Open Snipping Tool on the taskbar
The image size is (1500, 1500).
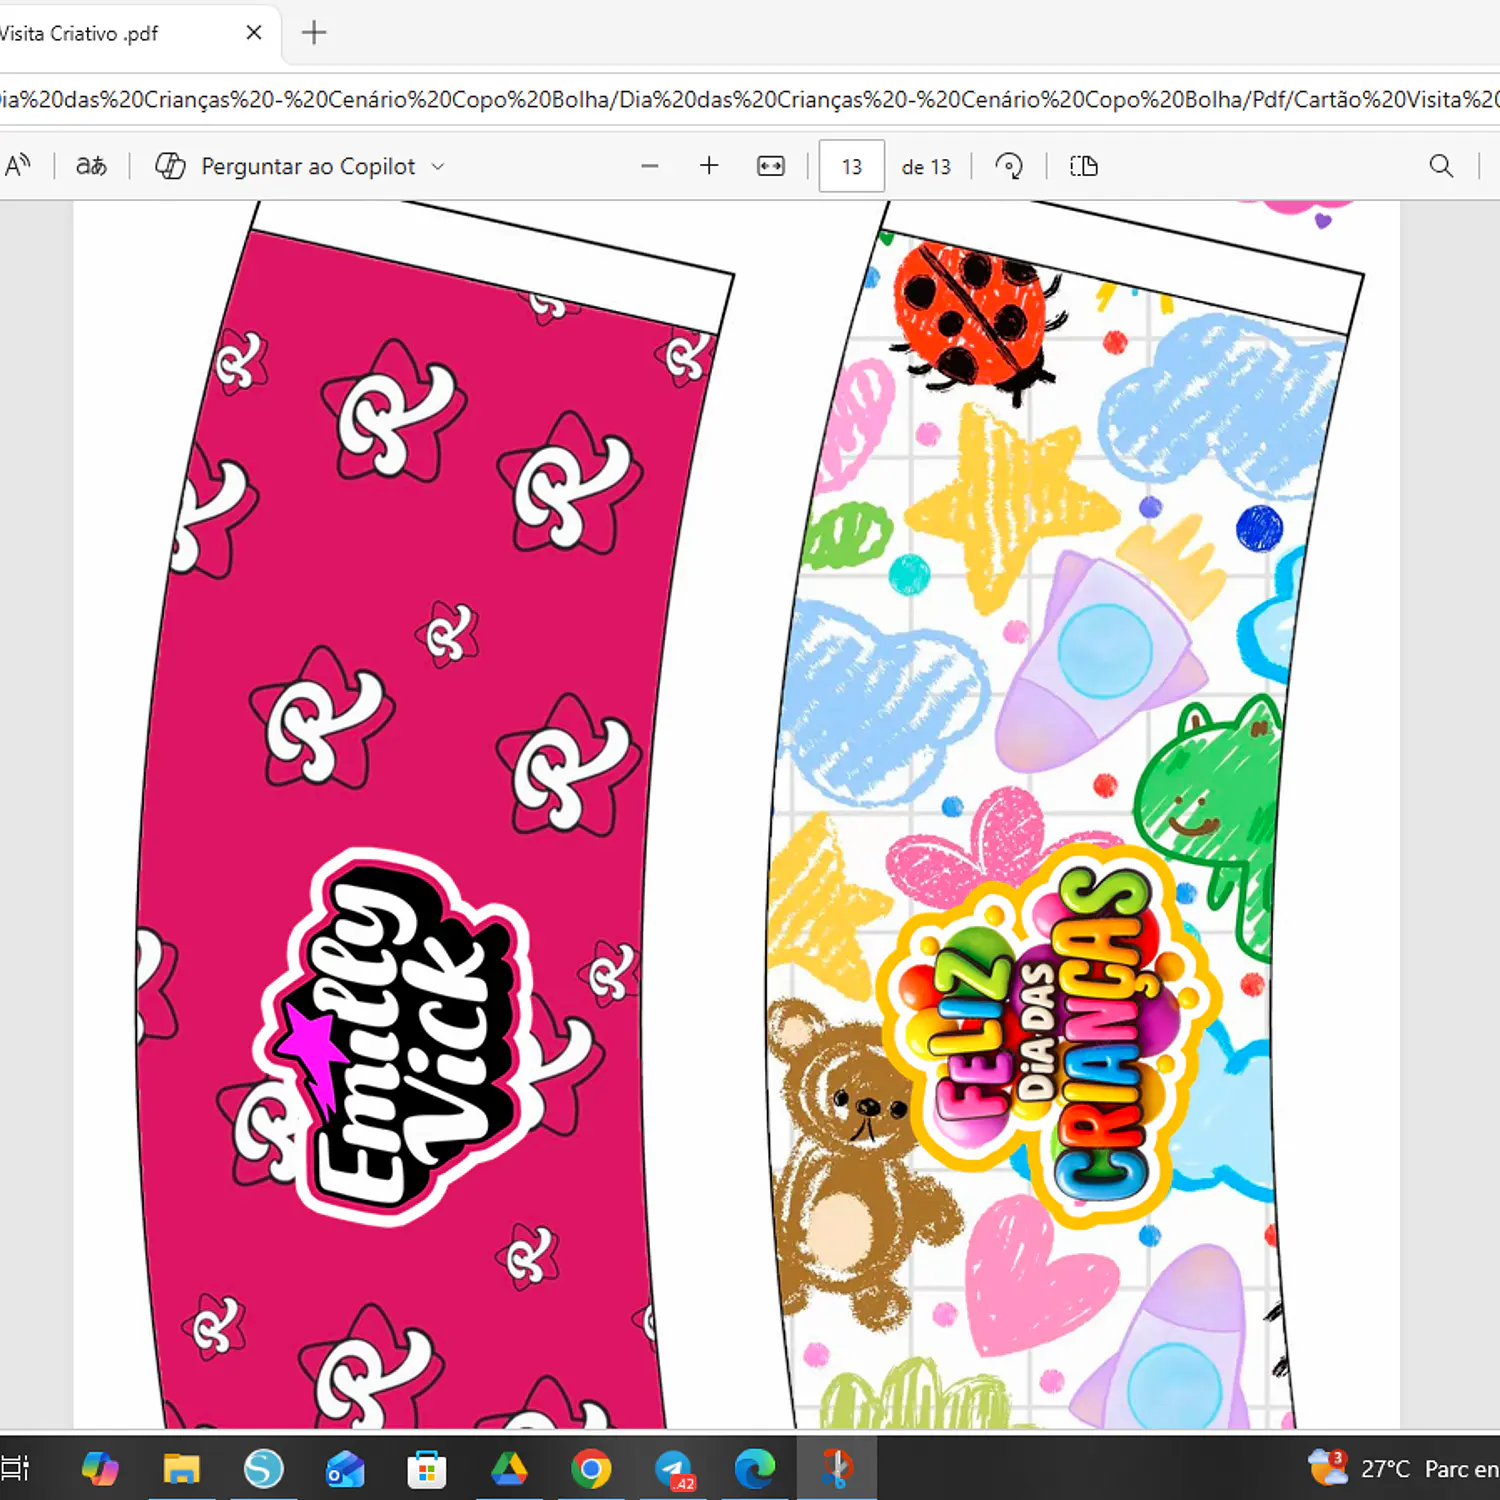tap(837, 1468)
